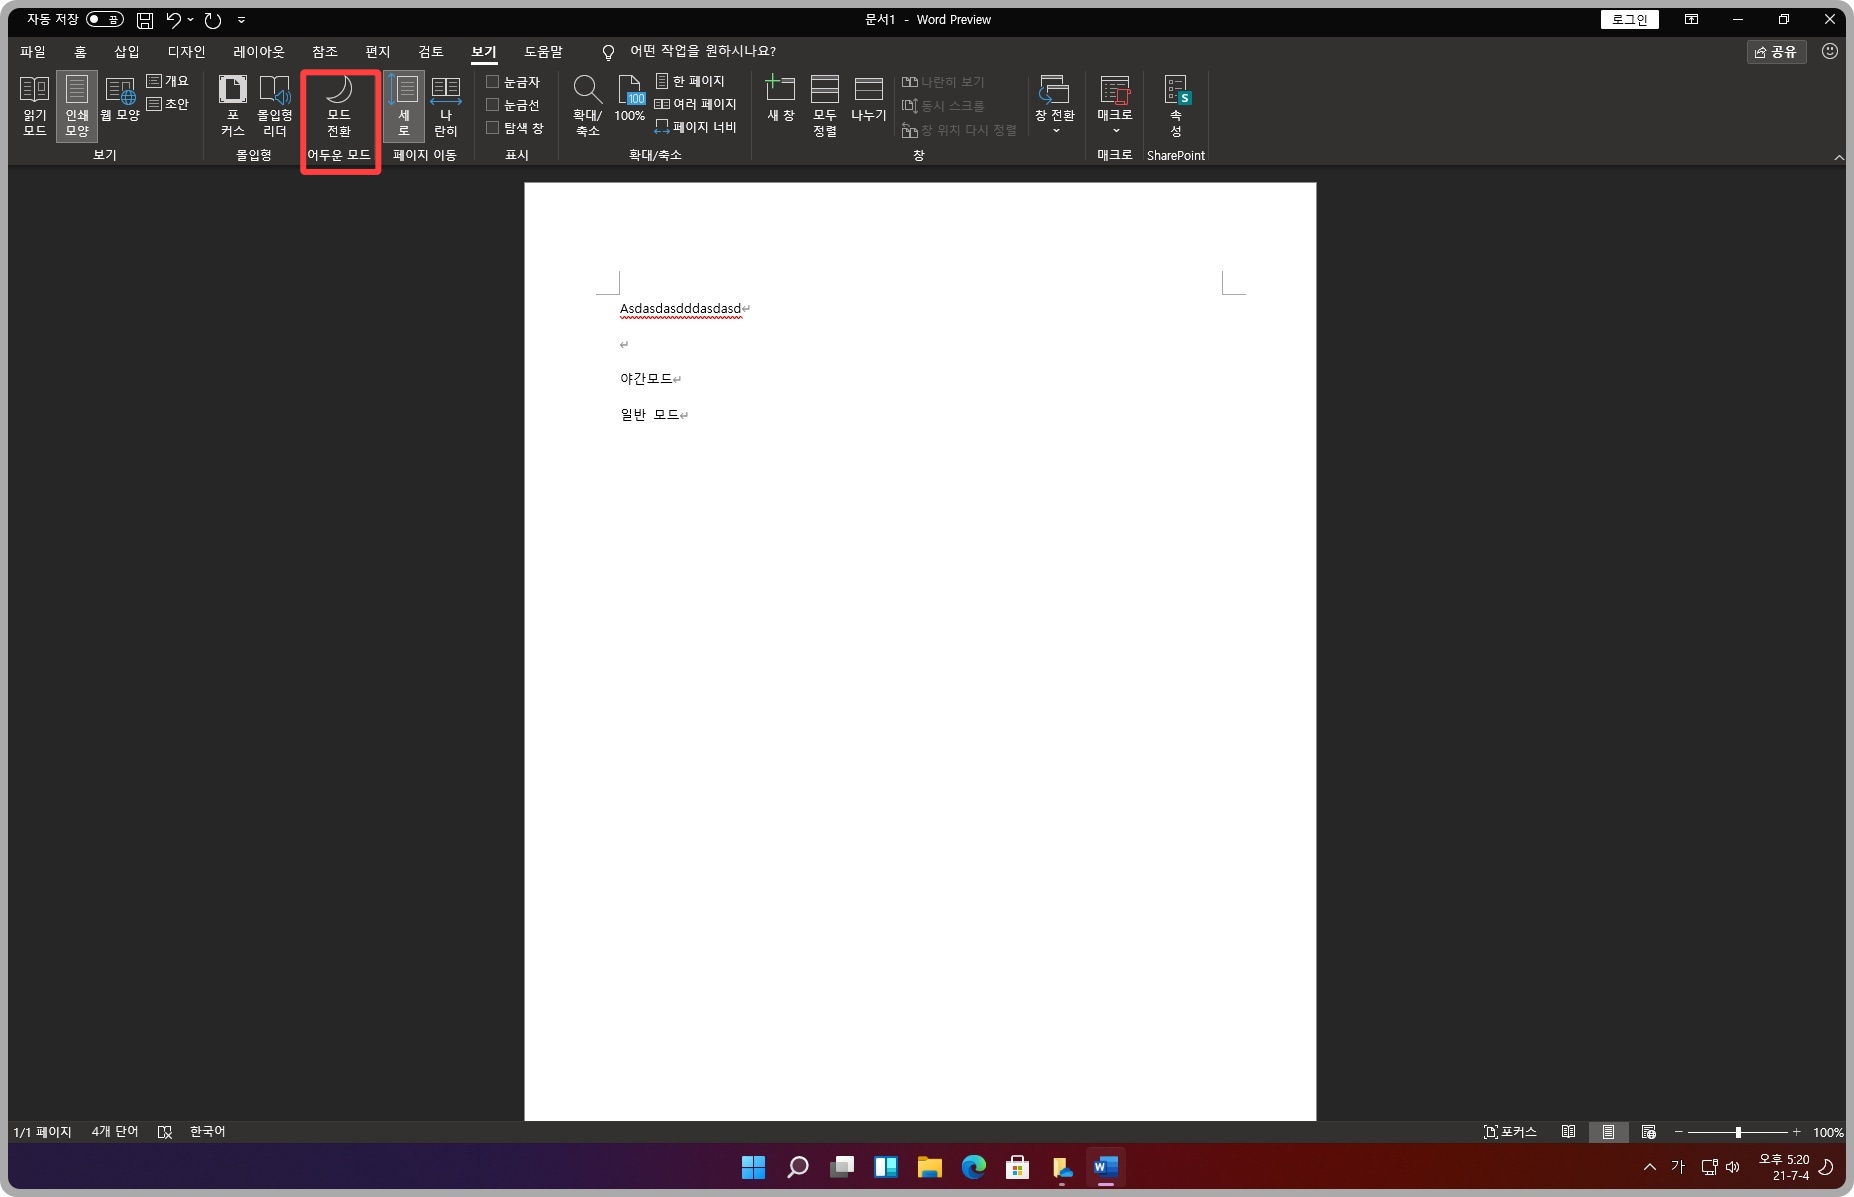1854x1197 pixels.
Task: Adjust the zoom slider handle
Action: pos(1738,1132)
